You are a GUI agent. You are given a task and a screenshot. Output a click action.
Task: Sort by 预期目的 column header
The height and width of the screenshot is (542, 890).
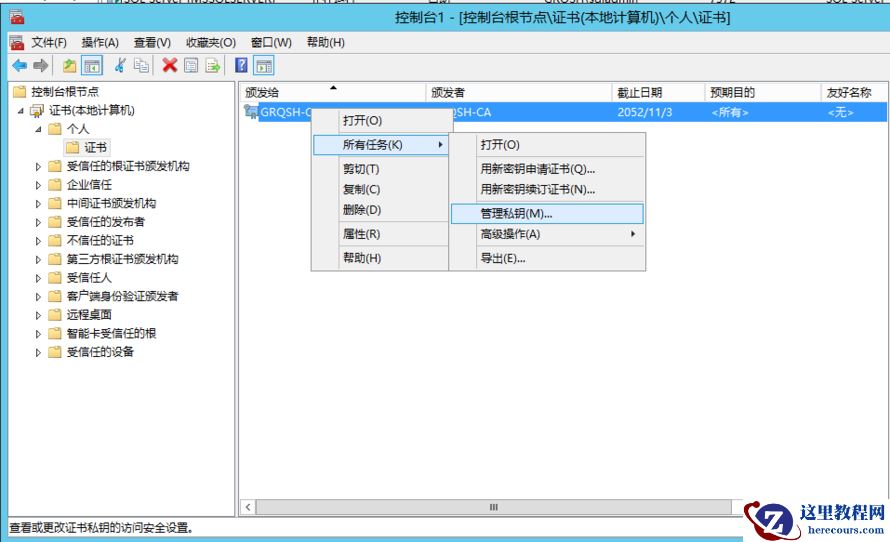(763, 93)
